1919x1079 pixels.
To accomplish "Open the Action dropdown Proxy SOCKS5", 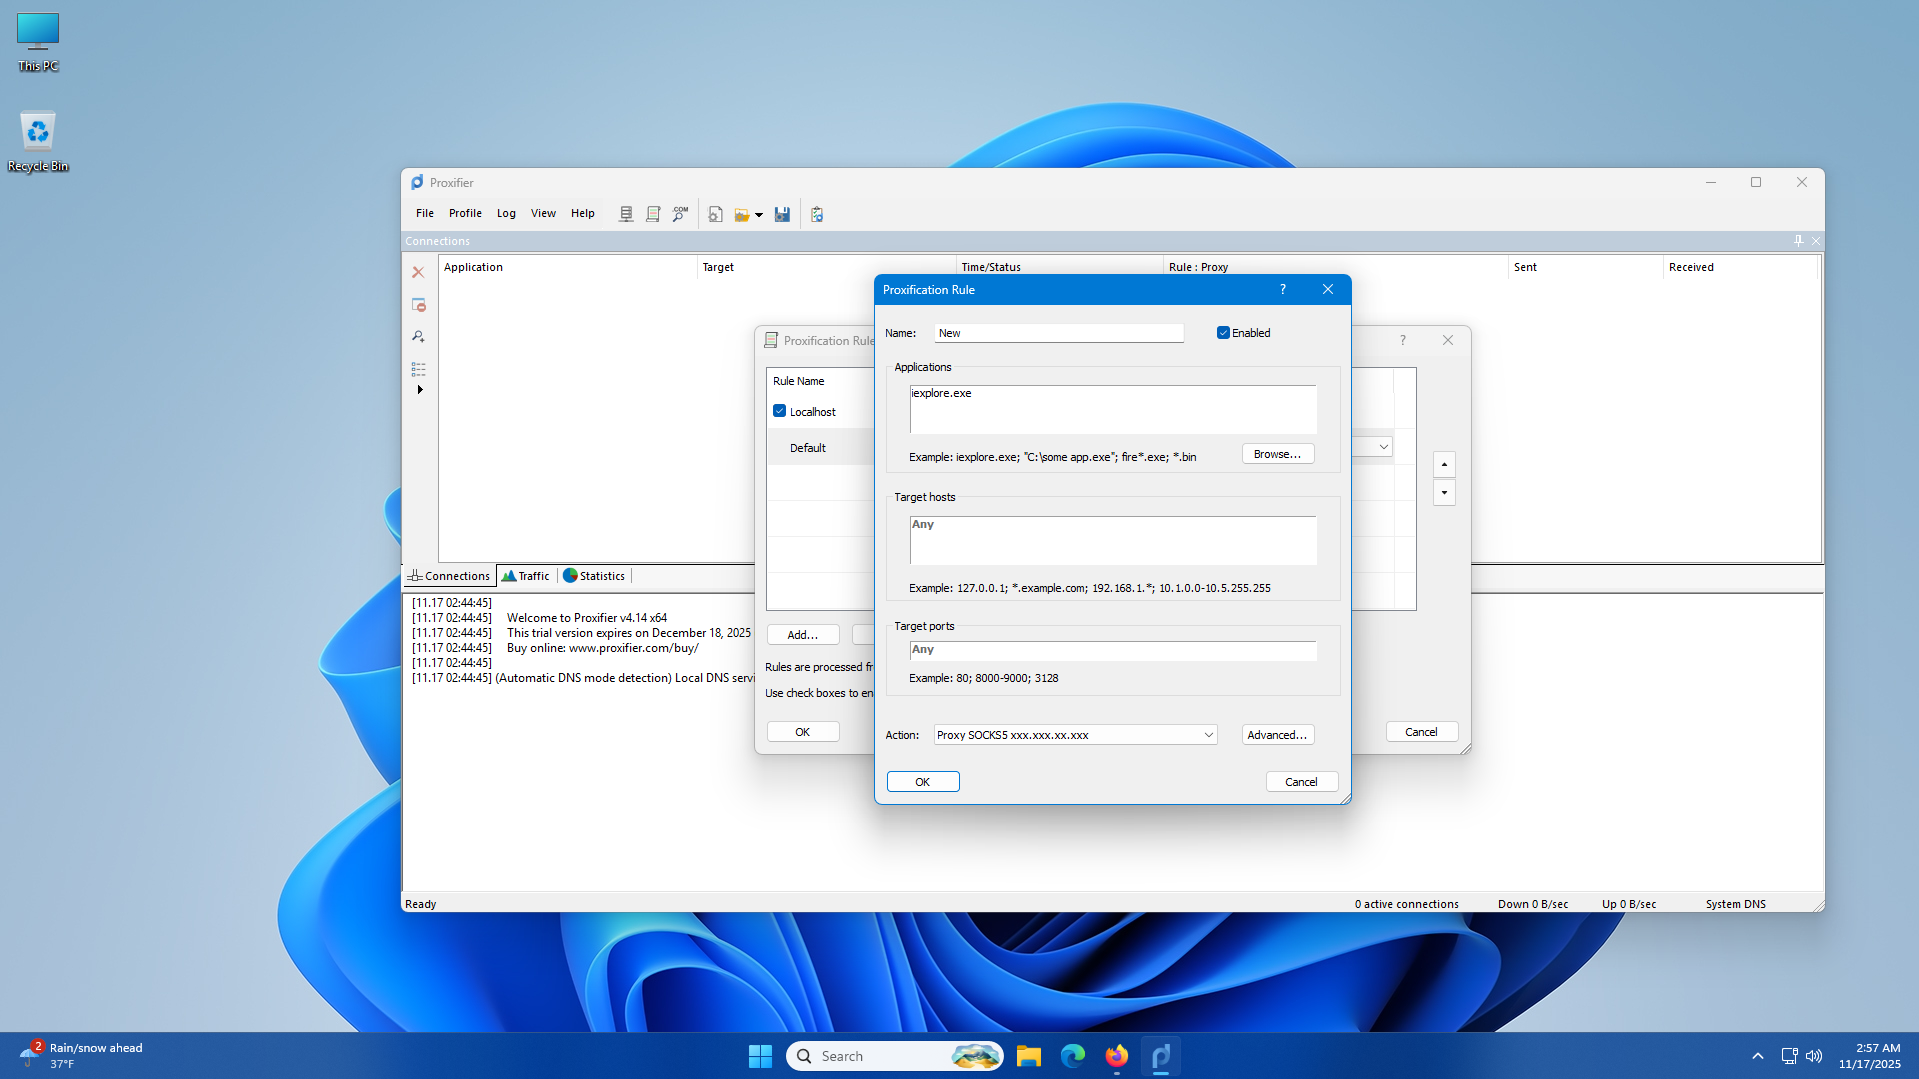I will coord(1075,735).
